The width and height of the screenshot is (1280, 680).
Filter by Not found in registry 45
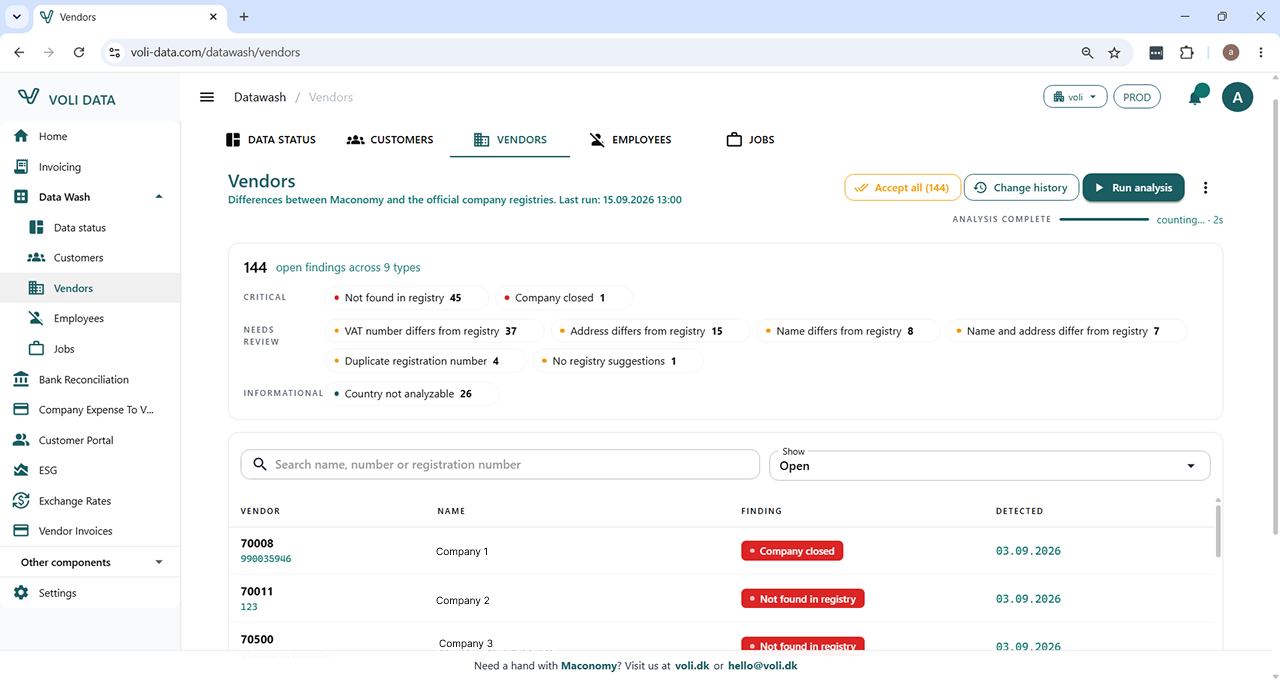tap(408, 298)
